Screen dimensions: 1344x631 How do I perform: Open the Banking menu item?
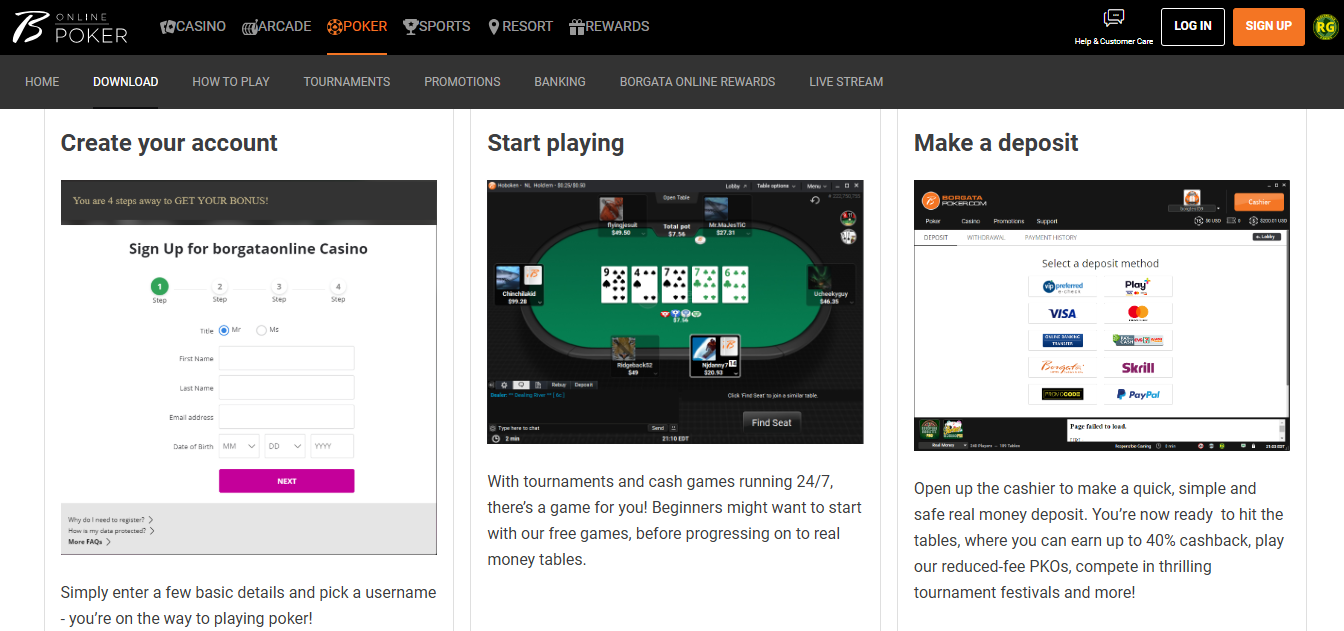click(x=560, y=82)
